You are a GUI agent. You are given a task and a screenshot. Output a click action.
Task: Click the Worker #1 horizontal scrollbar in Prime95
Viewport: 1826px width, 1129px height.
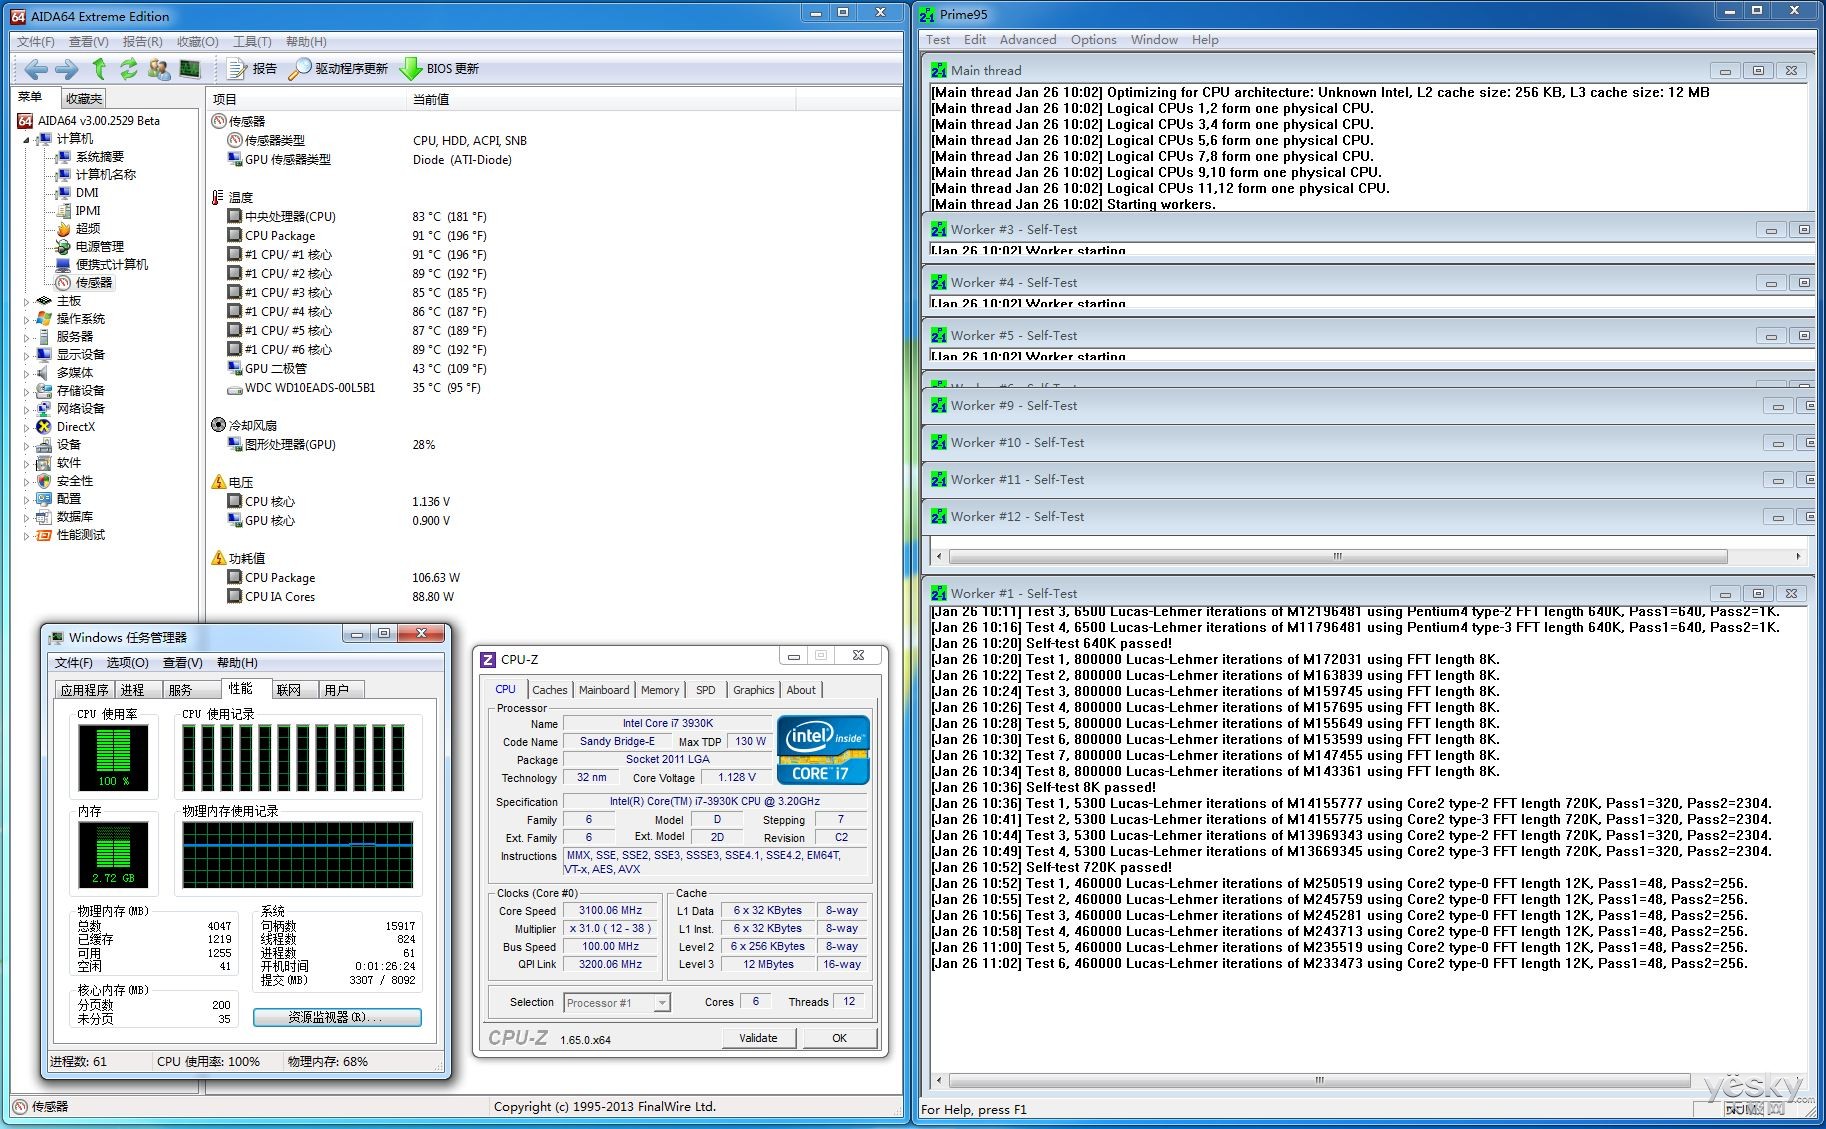tap(1318, 1081)
